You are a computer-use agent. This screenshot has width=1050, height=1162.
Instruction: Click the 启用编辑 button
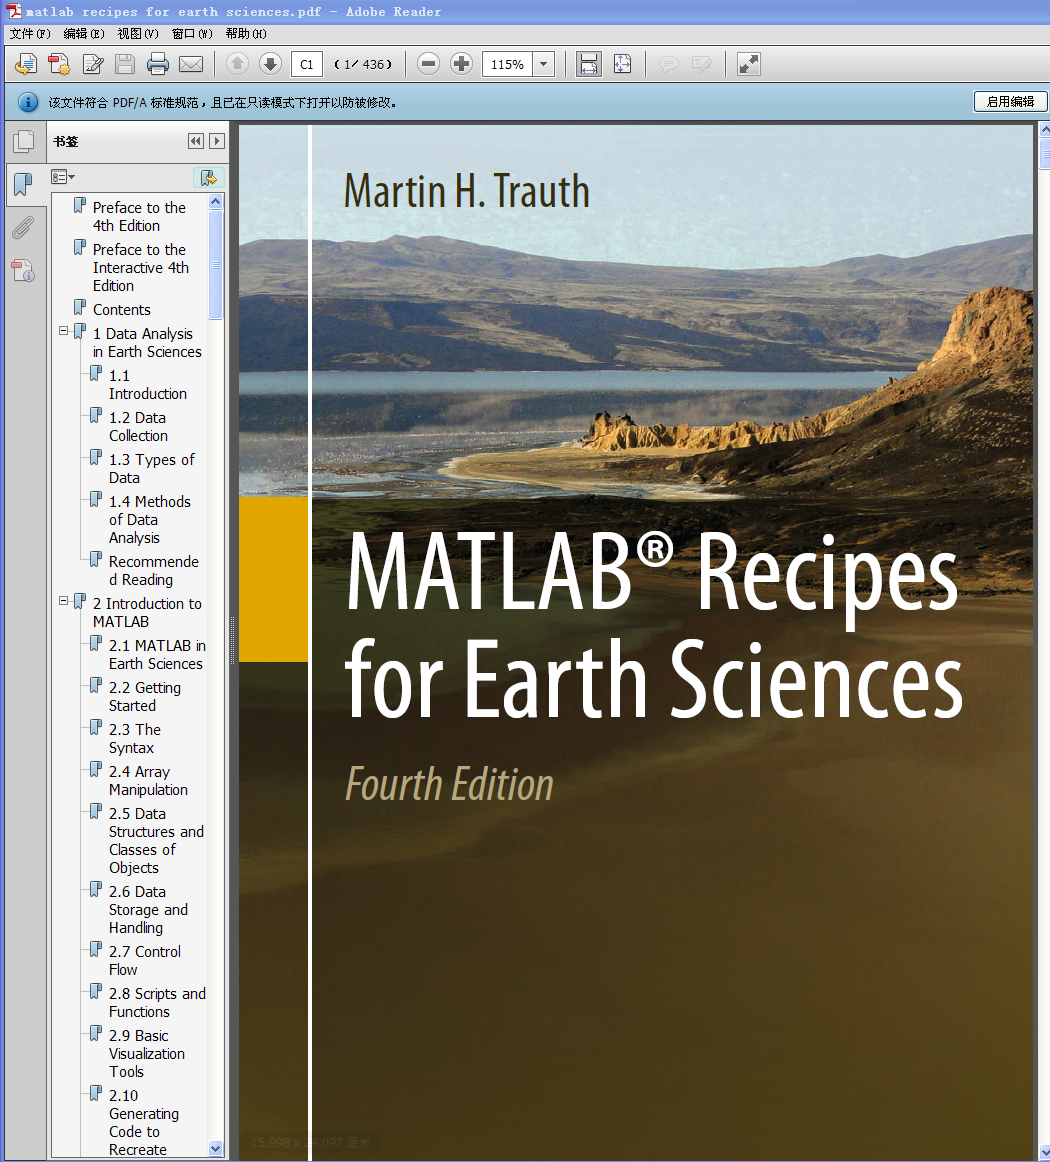(1010, 102)
